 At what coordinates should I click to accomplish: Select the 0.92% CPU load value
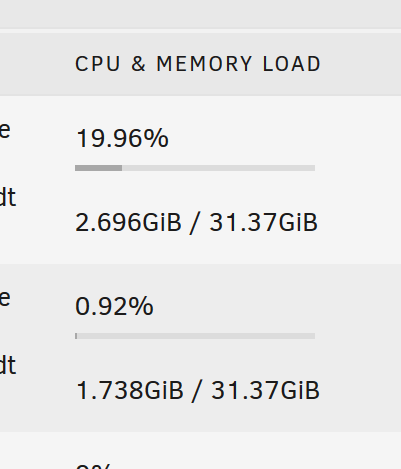click(114, 306)
